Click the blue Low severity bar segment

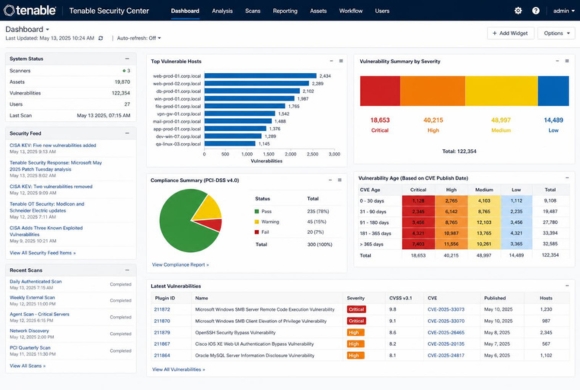[x=553, y=91]
